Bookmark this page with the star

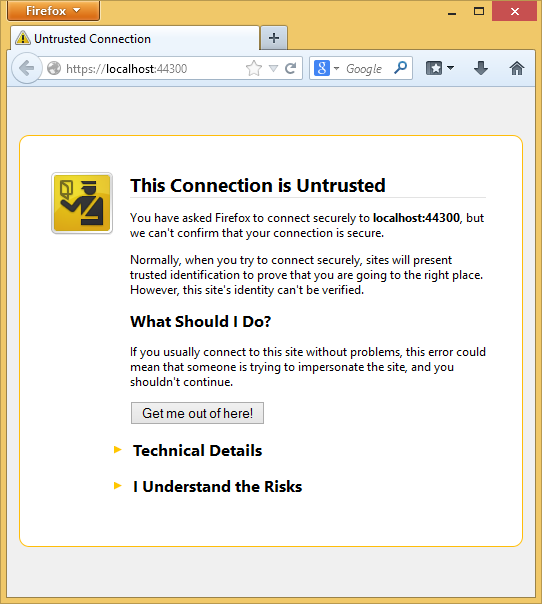[x=253, y=68]
